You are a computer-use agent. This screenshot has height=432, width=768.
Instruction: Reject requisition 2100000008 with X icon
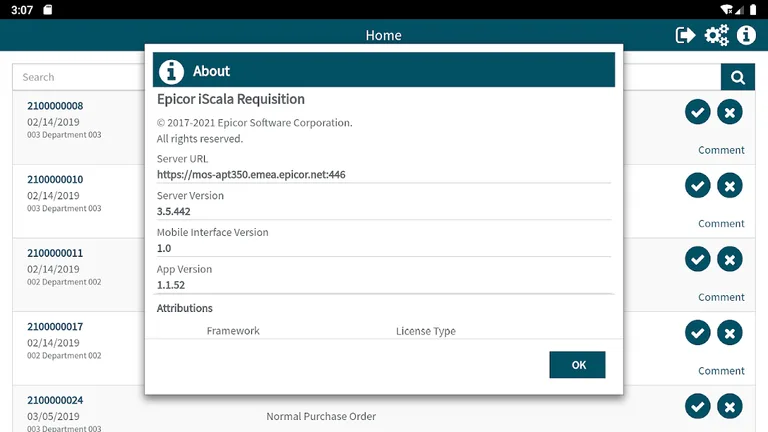(x=730, y=111)
